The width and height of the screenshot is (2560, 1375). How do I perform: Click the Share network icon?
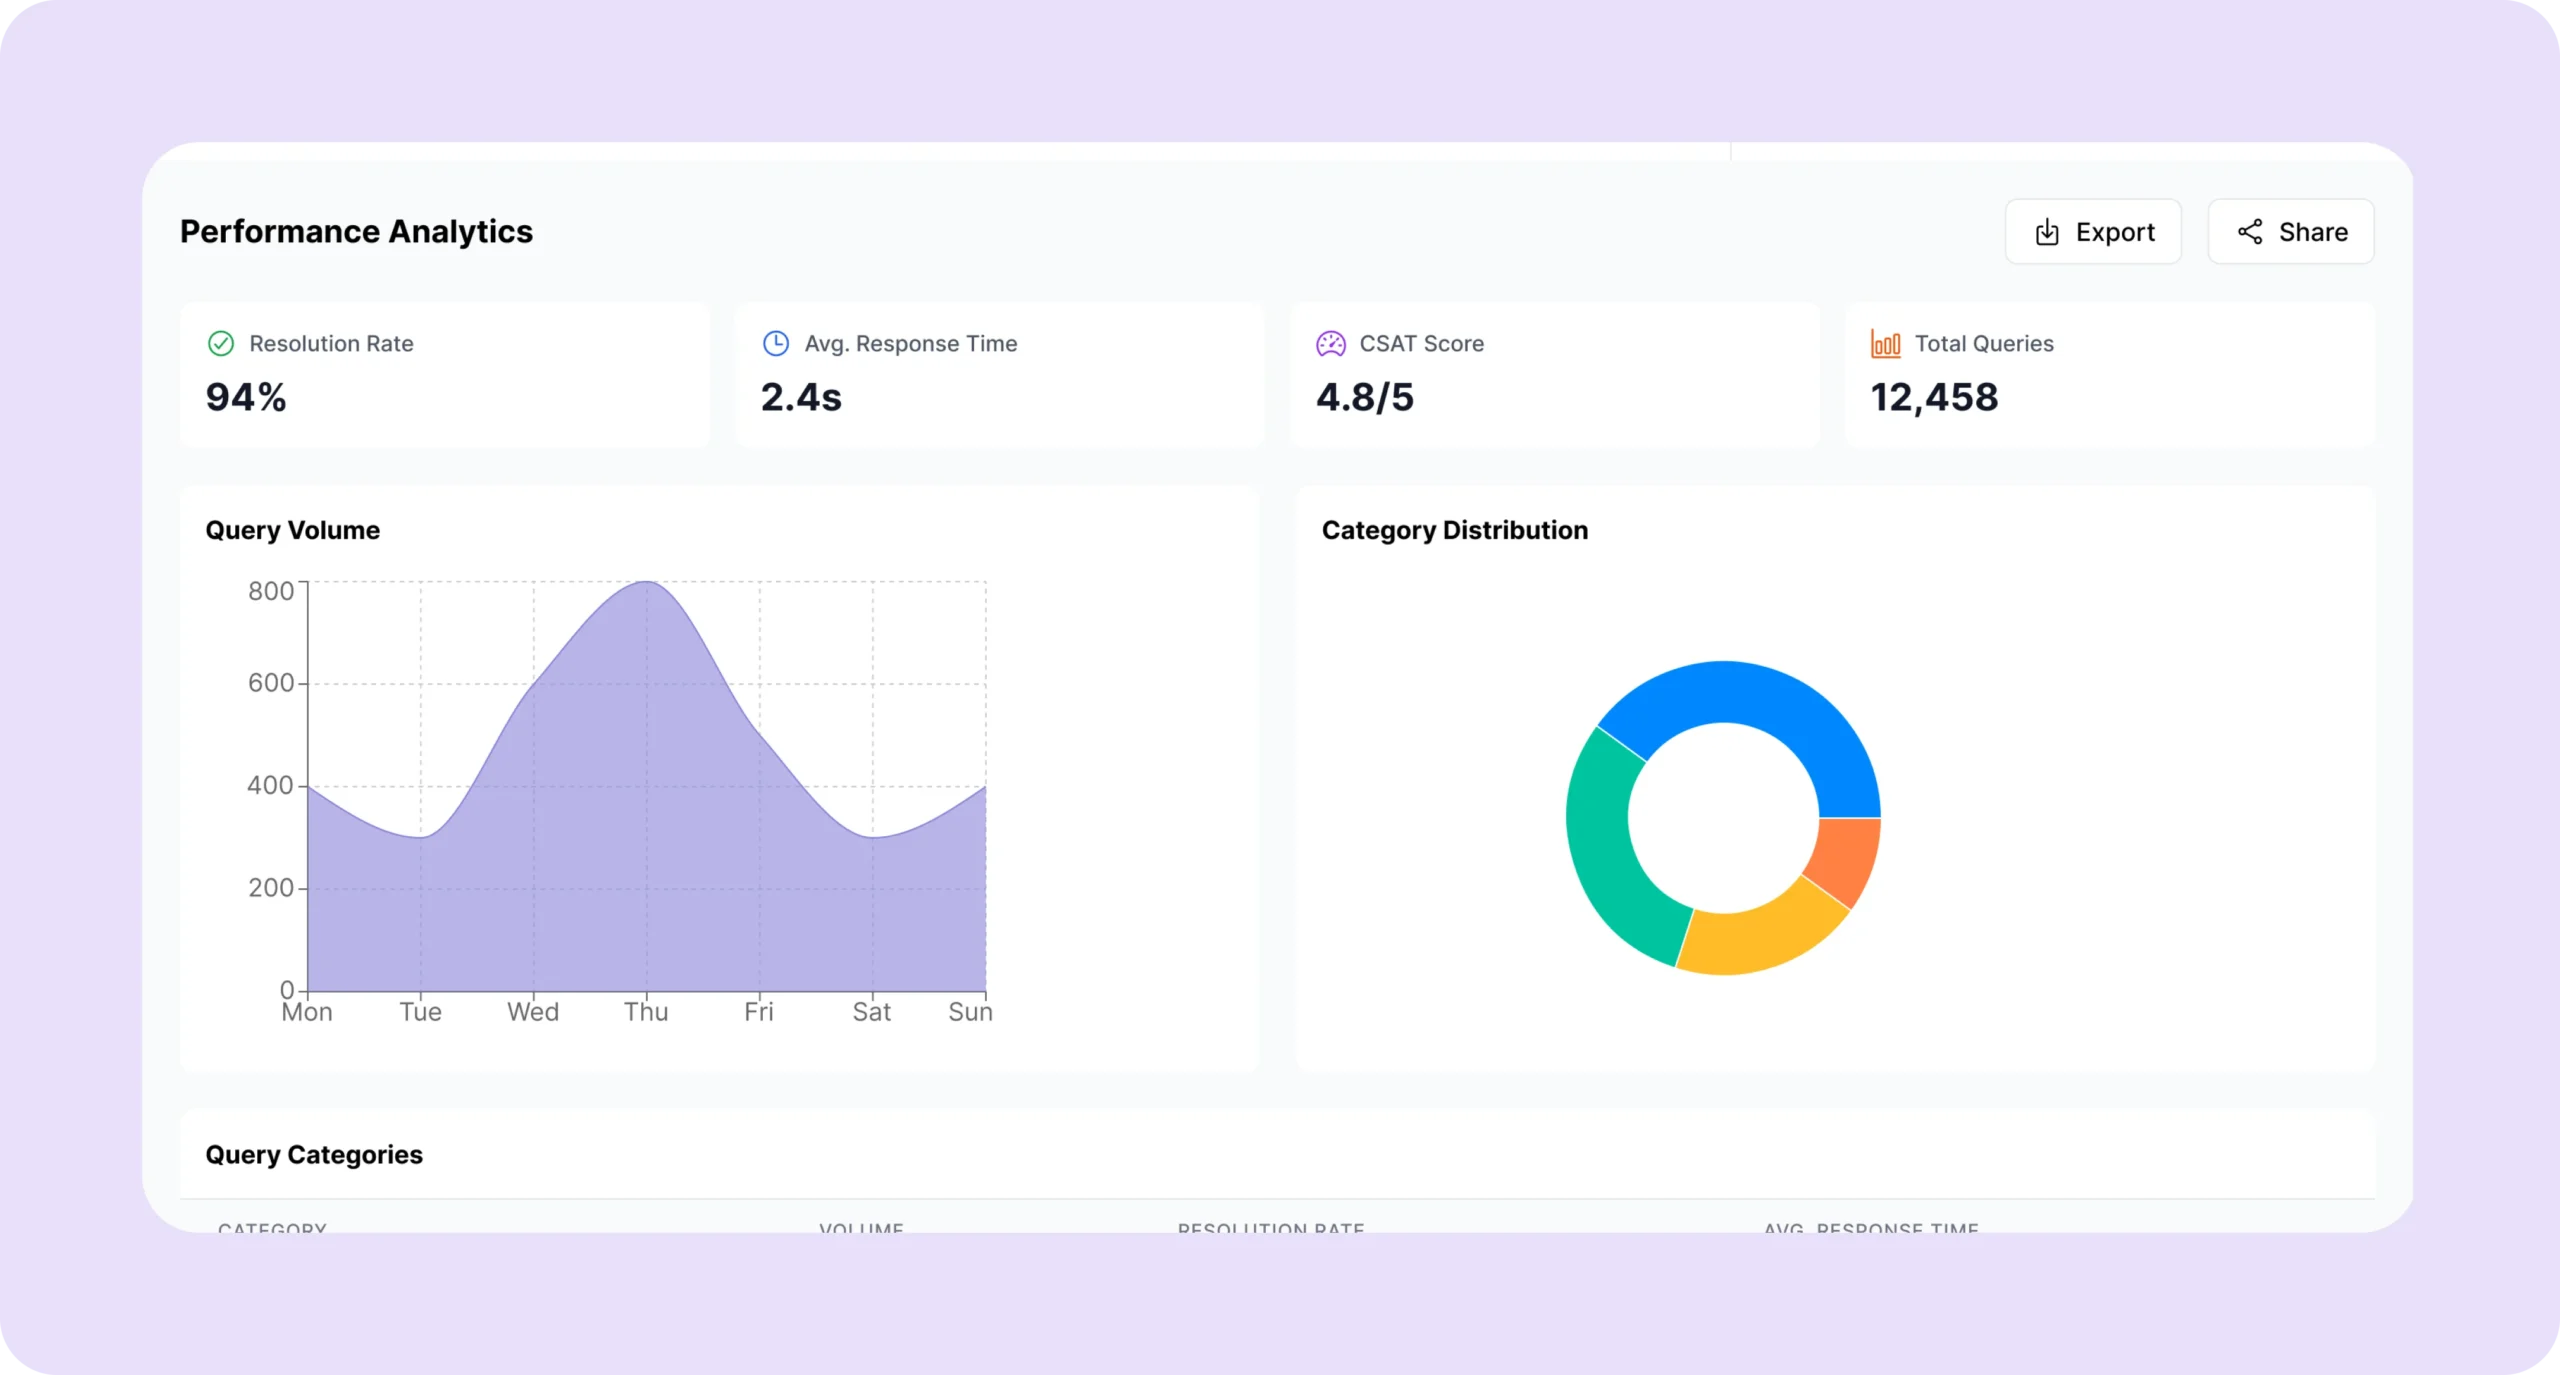click(x=2250, y=232)
